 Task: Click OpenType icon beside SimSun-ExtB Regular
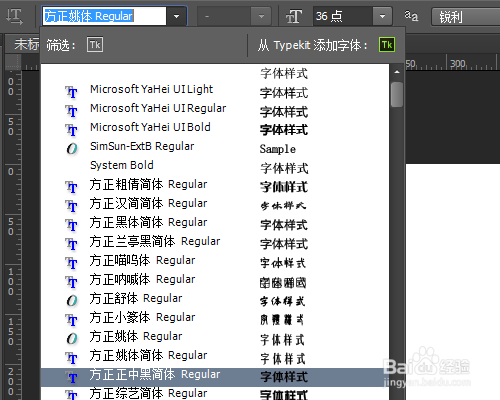(72, 148)
